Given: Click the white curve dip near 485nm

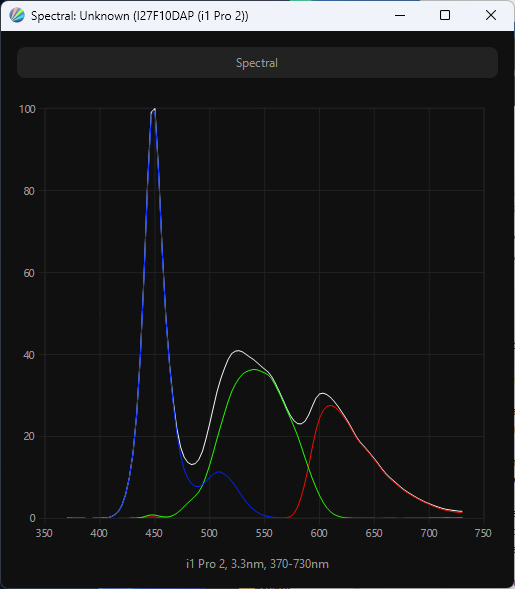Looking at the screenshot, I should pyautogui.click(x=192, y=464).
